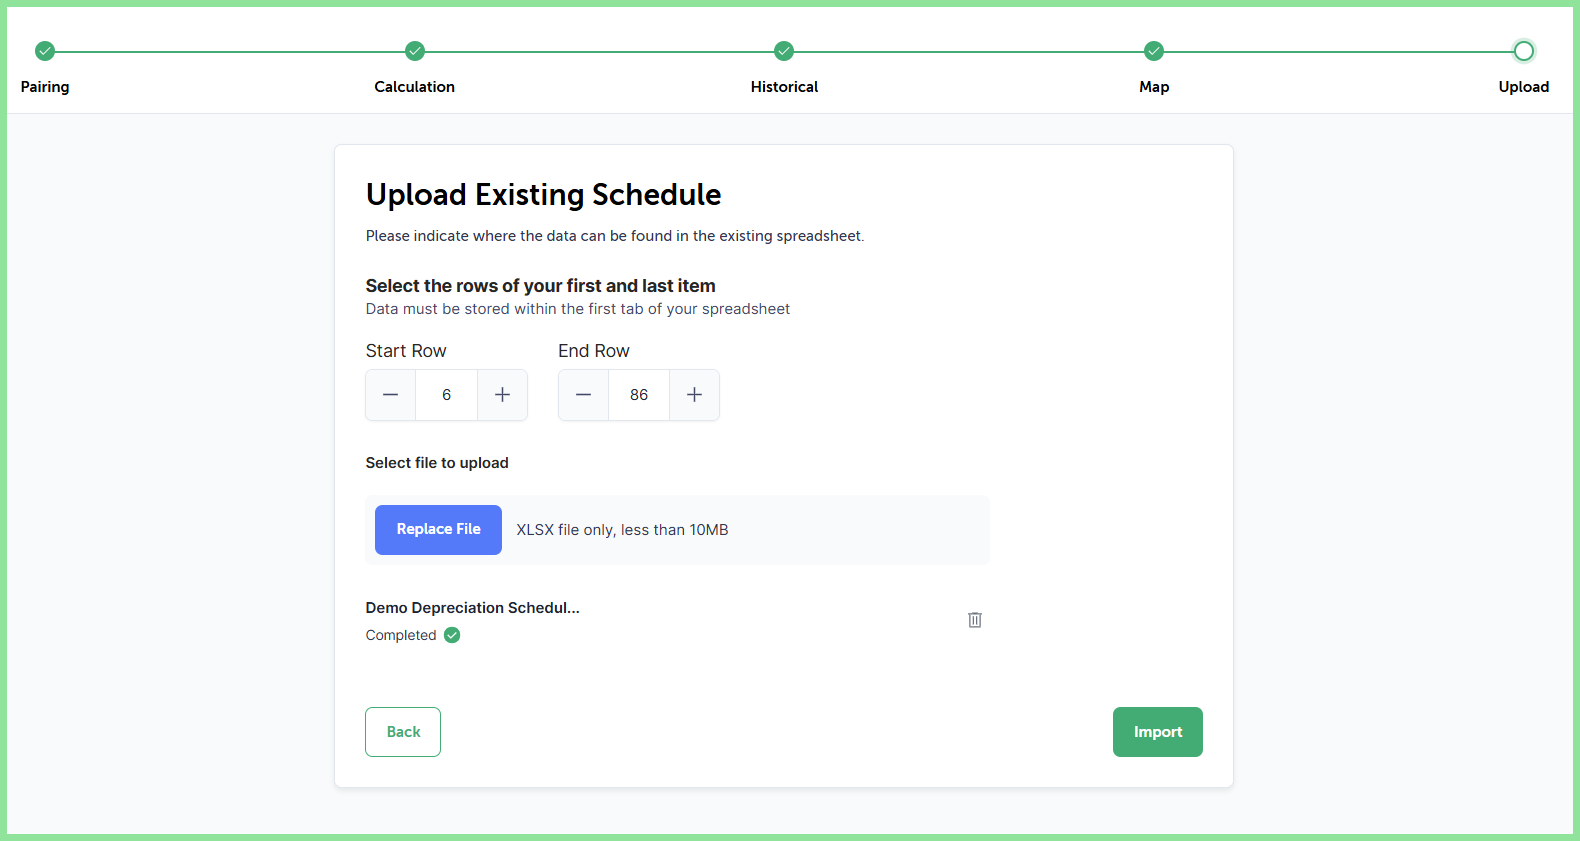
Task: Click the Historical step checkmark icon
Action: (x=784, y=51)
